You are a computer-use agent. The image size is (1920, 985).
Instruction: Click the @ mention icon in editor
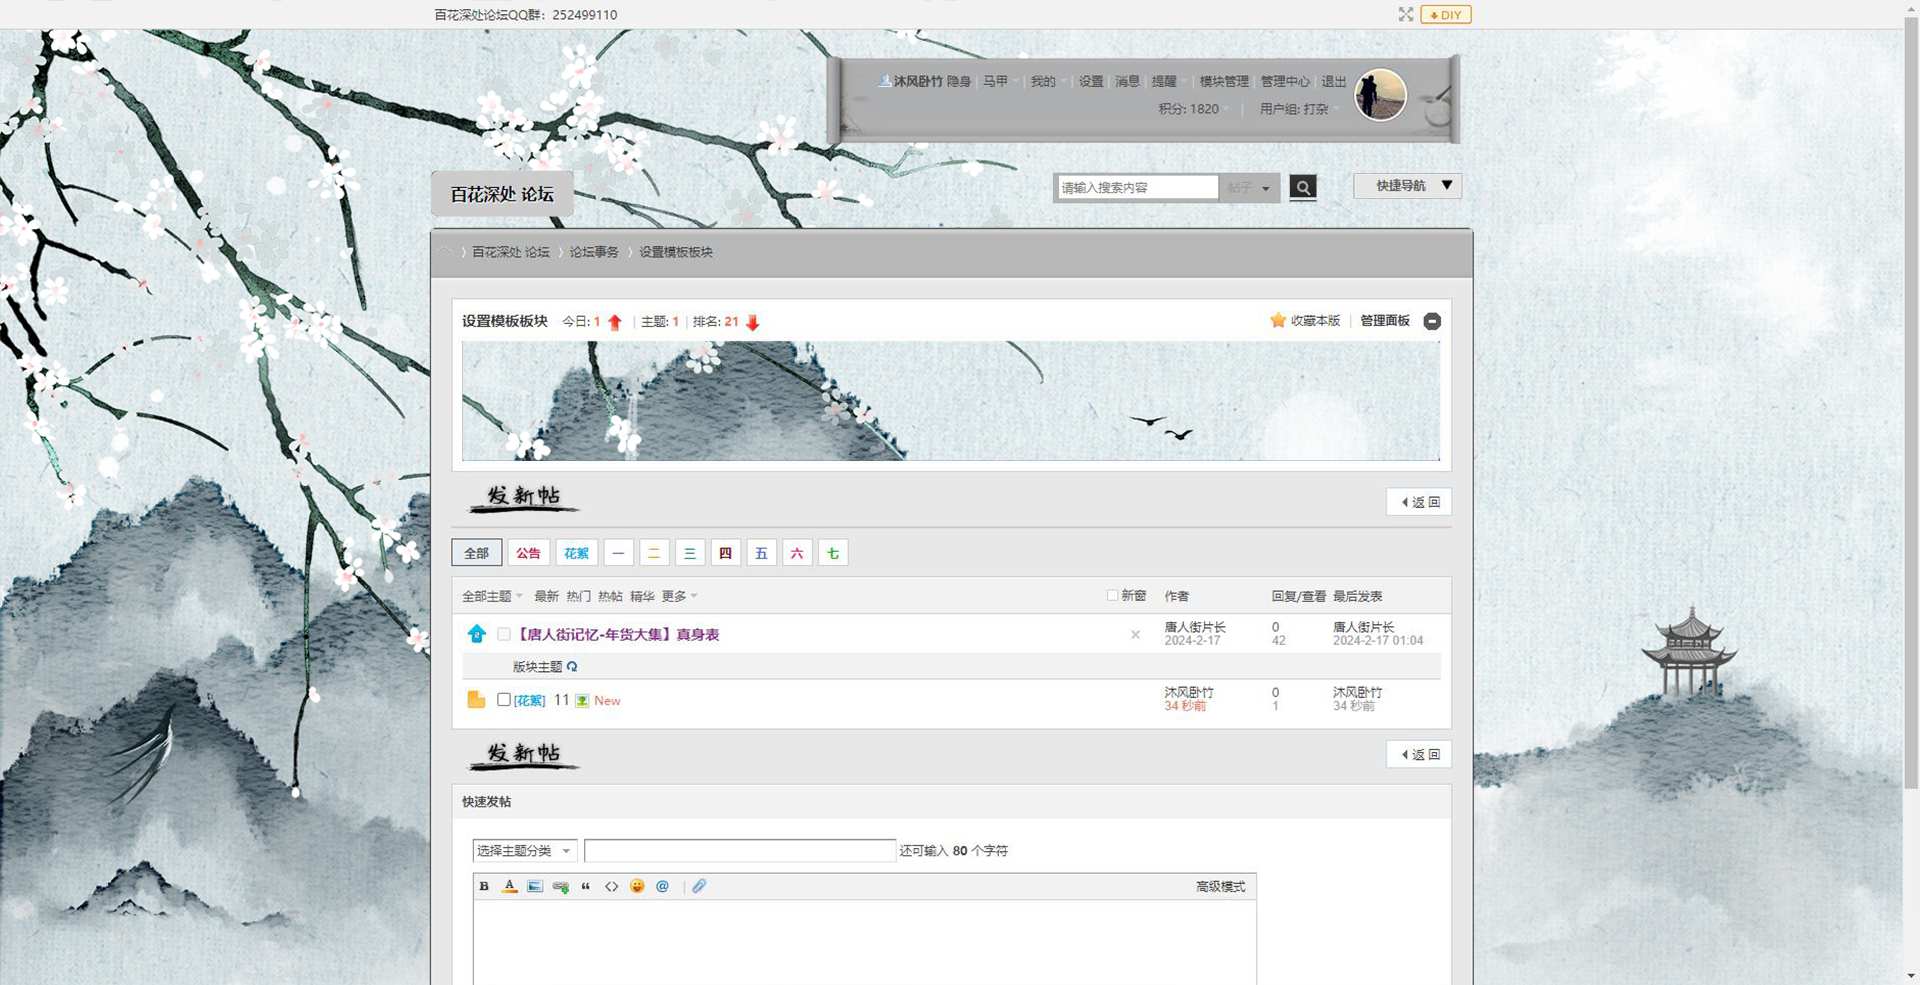[x=662, y=886]
